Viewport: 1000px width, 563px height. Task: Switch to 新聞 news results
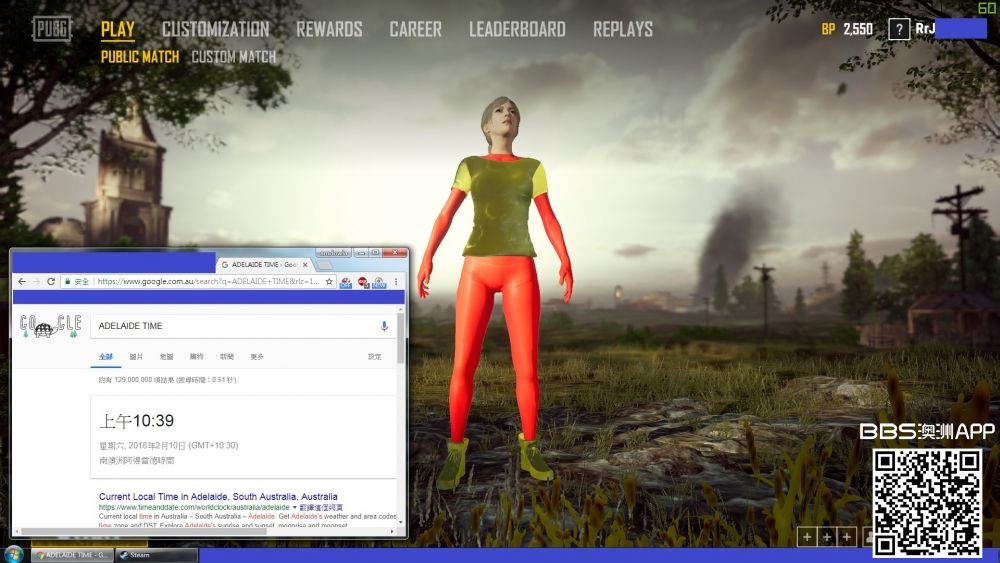[227, 356]
